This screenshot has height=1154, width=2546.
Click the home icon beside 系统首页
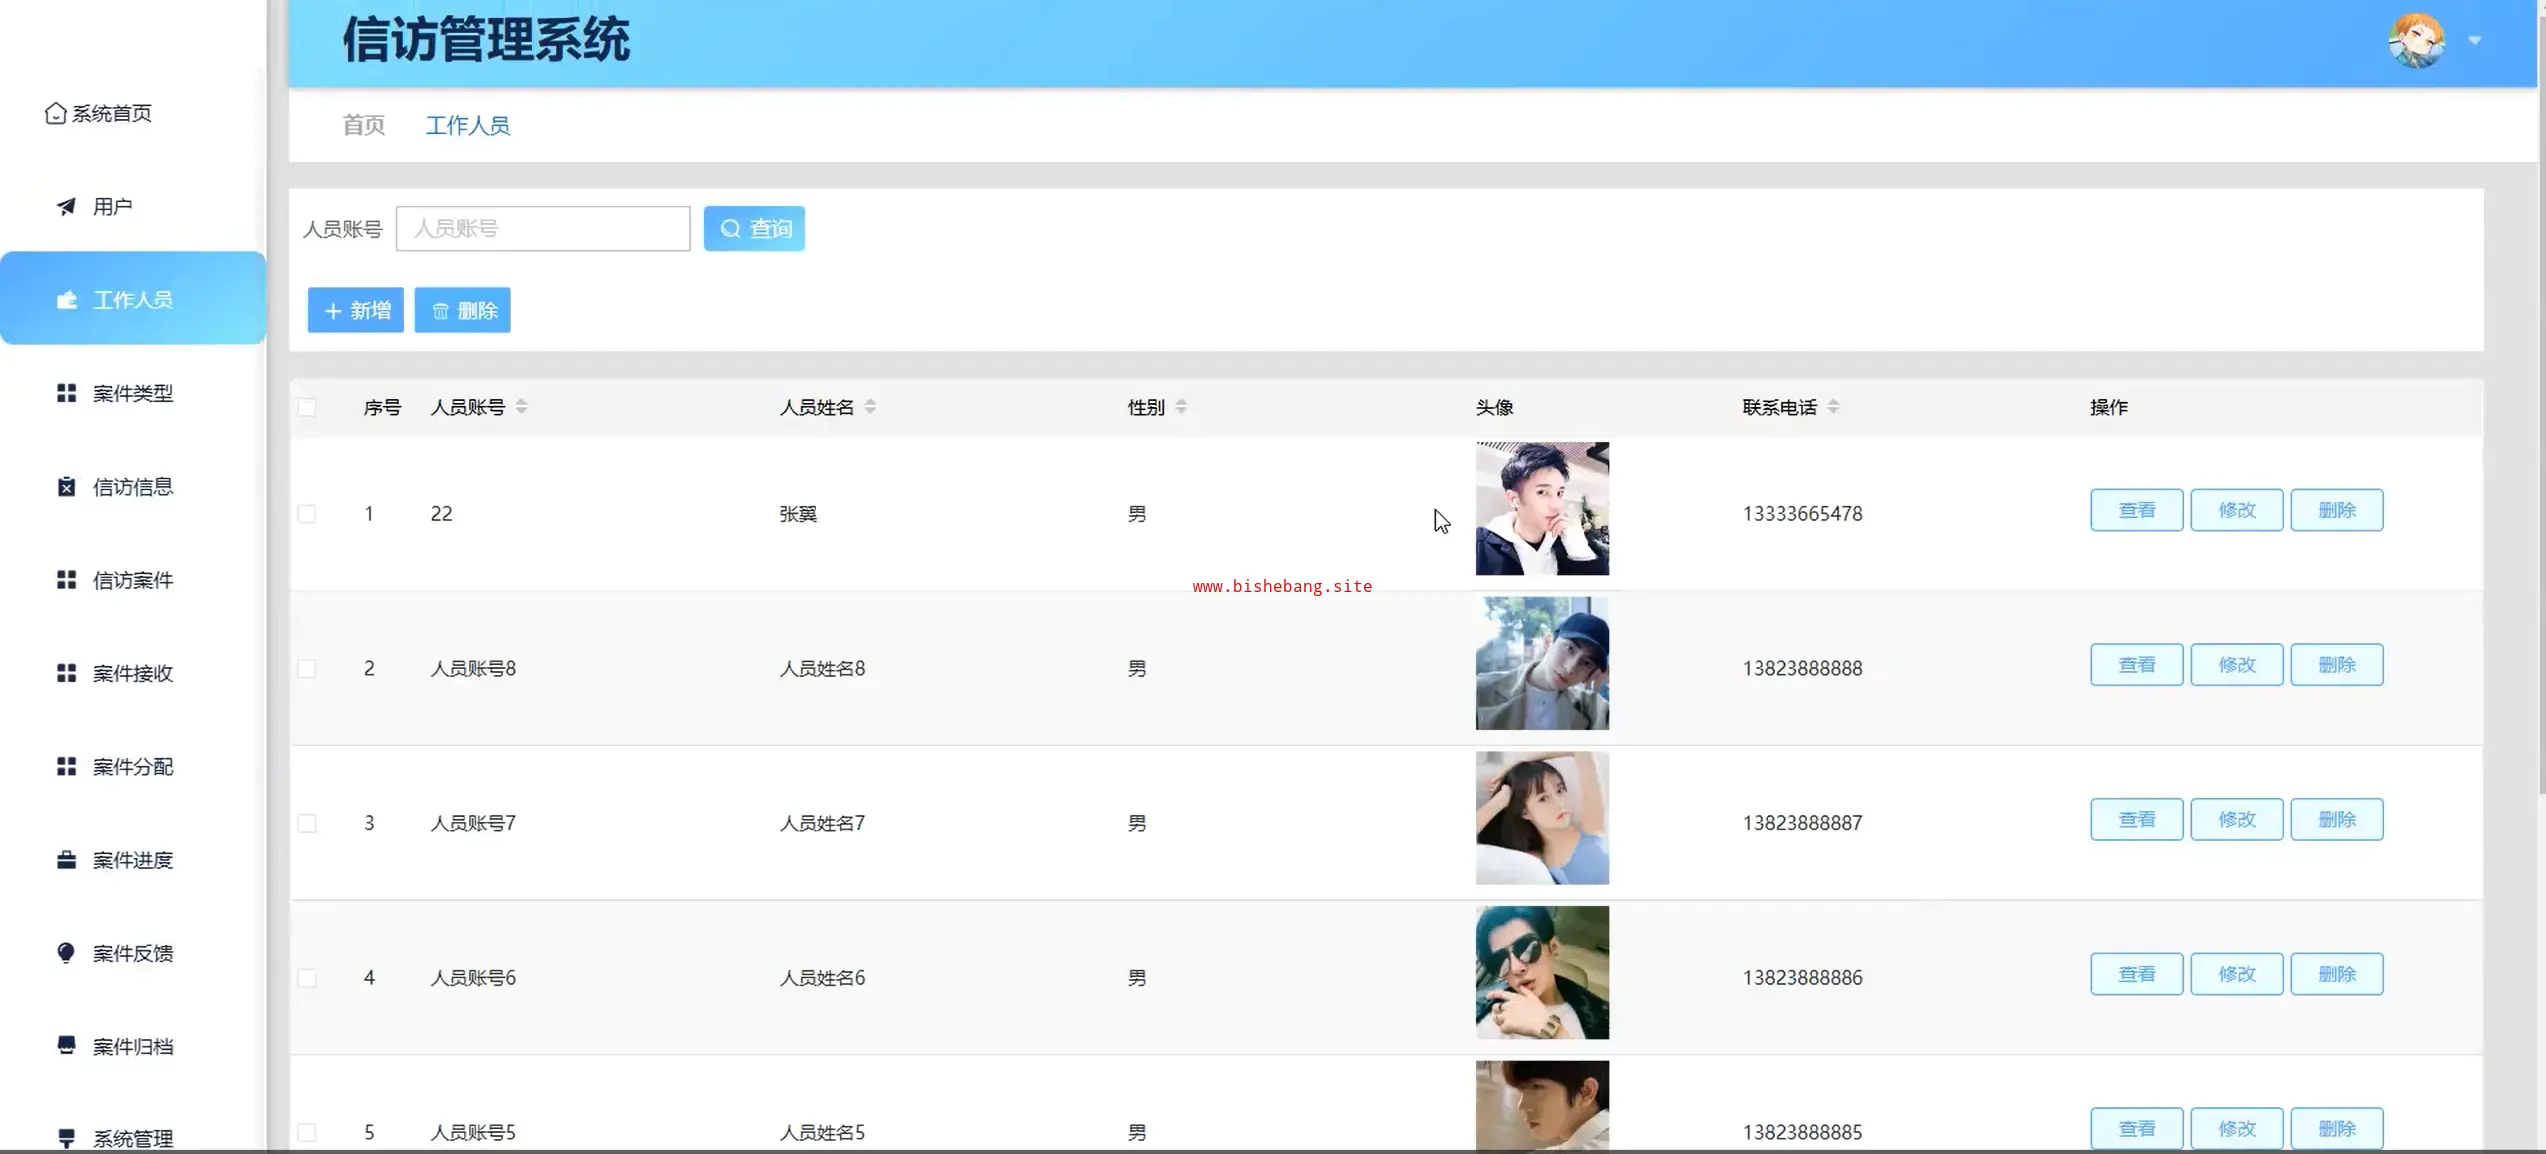pyautogui.click(x=56, y=113)
